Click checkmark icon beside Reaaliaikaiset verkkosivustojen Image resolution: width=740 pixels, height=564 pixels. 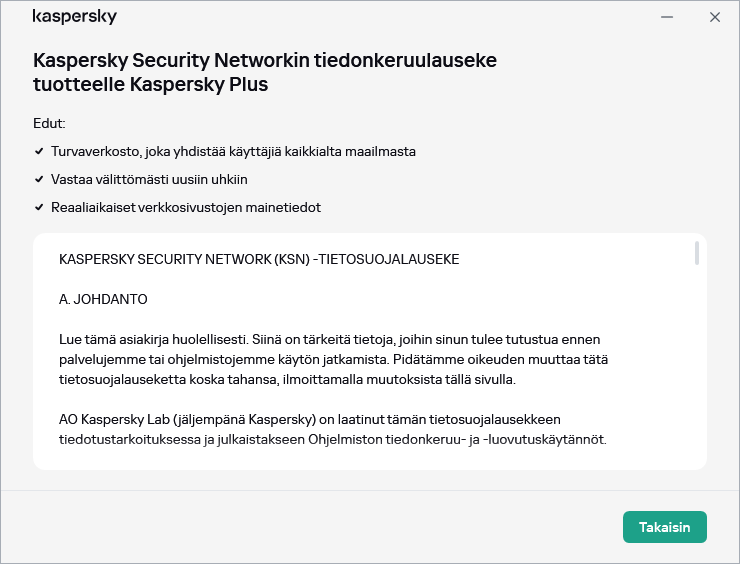pos(38,208)
